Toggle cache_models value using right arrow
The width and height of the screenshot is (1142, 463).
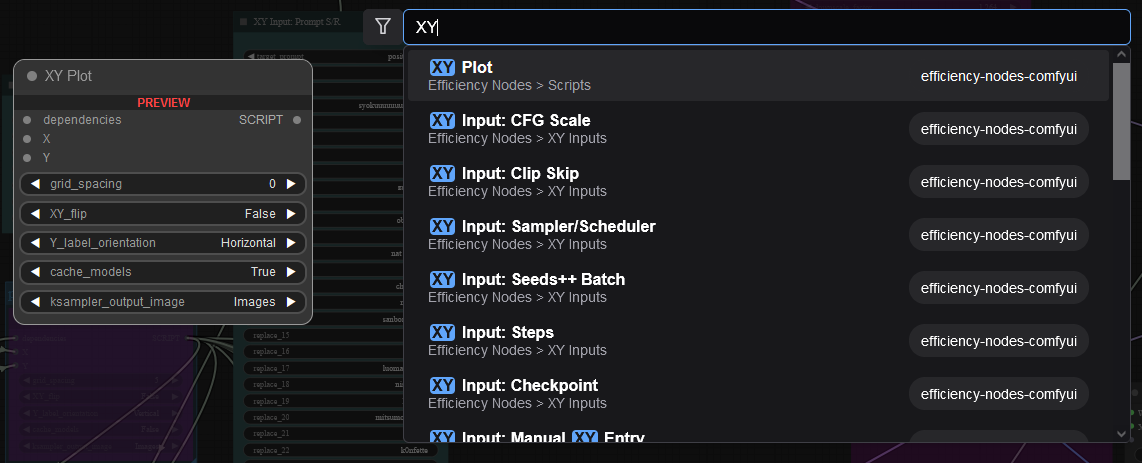coord(291,272)
